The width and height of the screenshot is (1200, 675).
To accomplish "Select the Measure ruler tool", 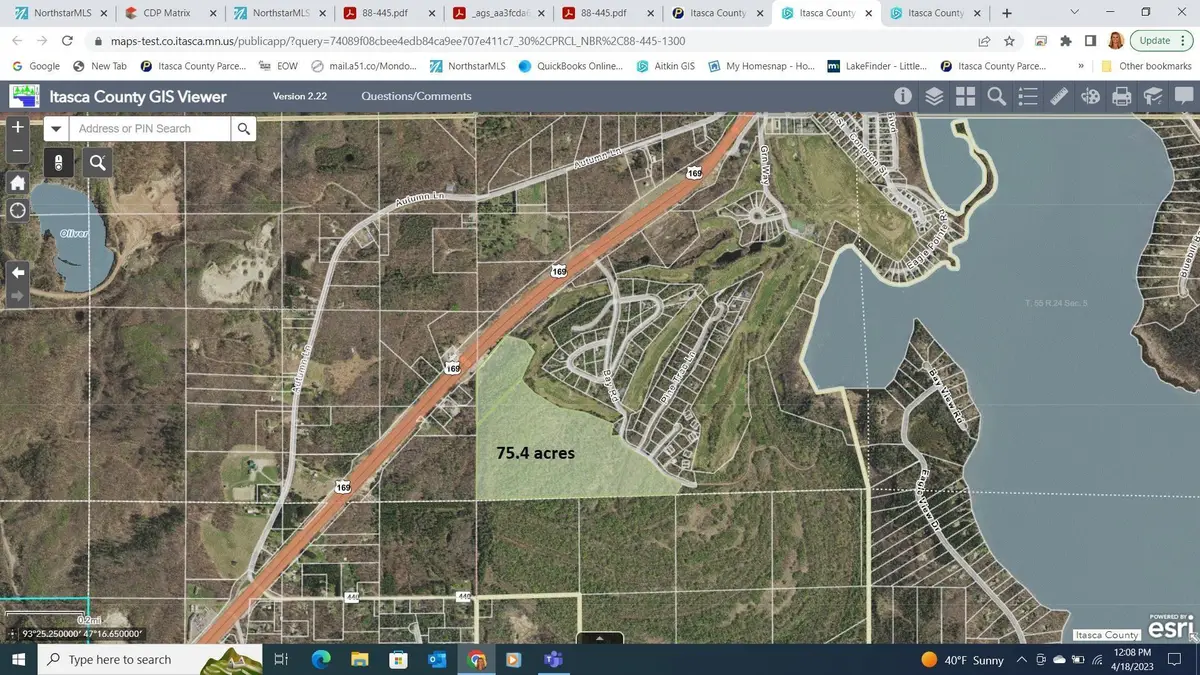I will (x=1059, y=96).
